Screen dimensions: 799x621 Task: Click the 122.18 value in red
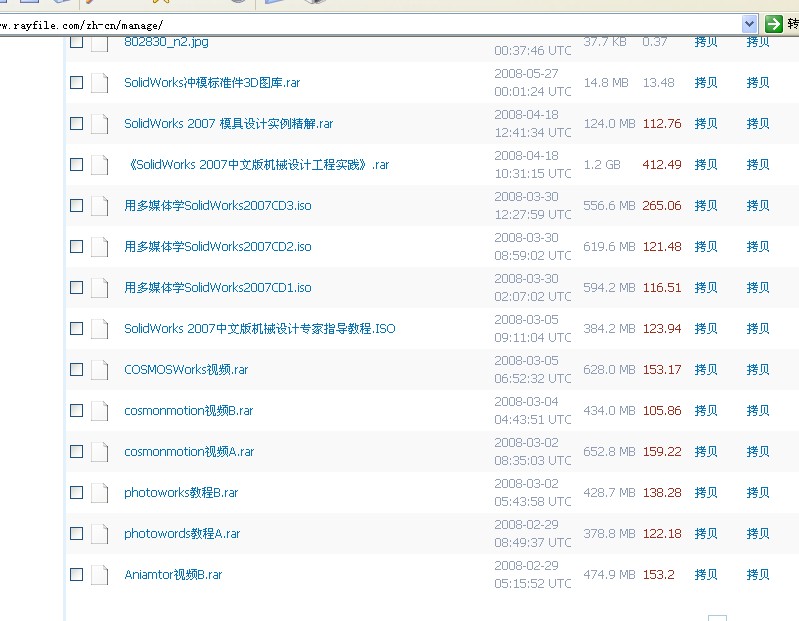(x=662, y=534)
